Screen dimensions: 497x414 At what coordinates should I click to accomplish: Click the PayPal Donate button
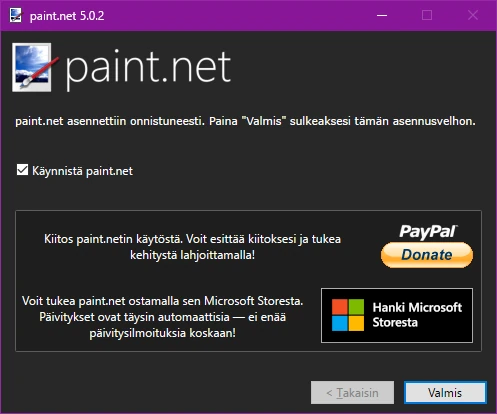[x=427, y=255]
